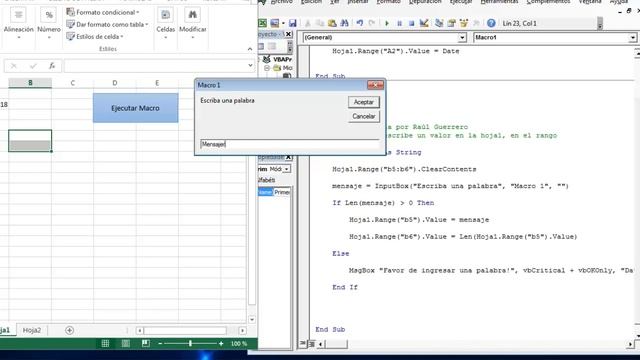Select column E header in Excel
640x360 pixels.
[x=157, y=83]
